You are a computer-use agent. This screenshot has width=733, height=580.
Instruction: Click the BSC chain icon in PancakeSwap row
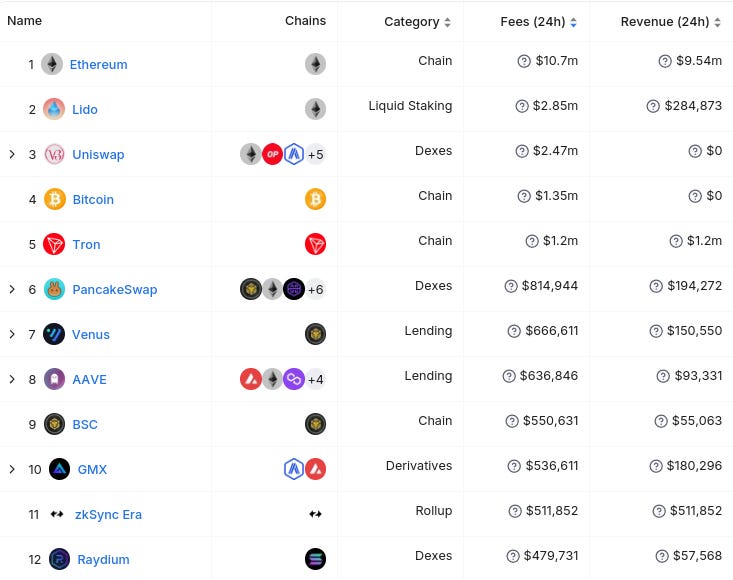point(251,289)
